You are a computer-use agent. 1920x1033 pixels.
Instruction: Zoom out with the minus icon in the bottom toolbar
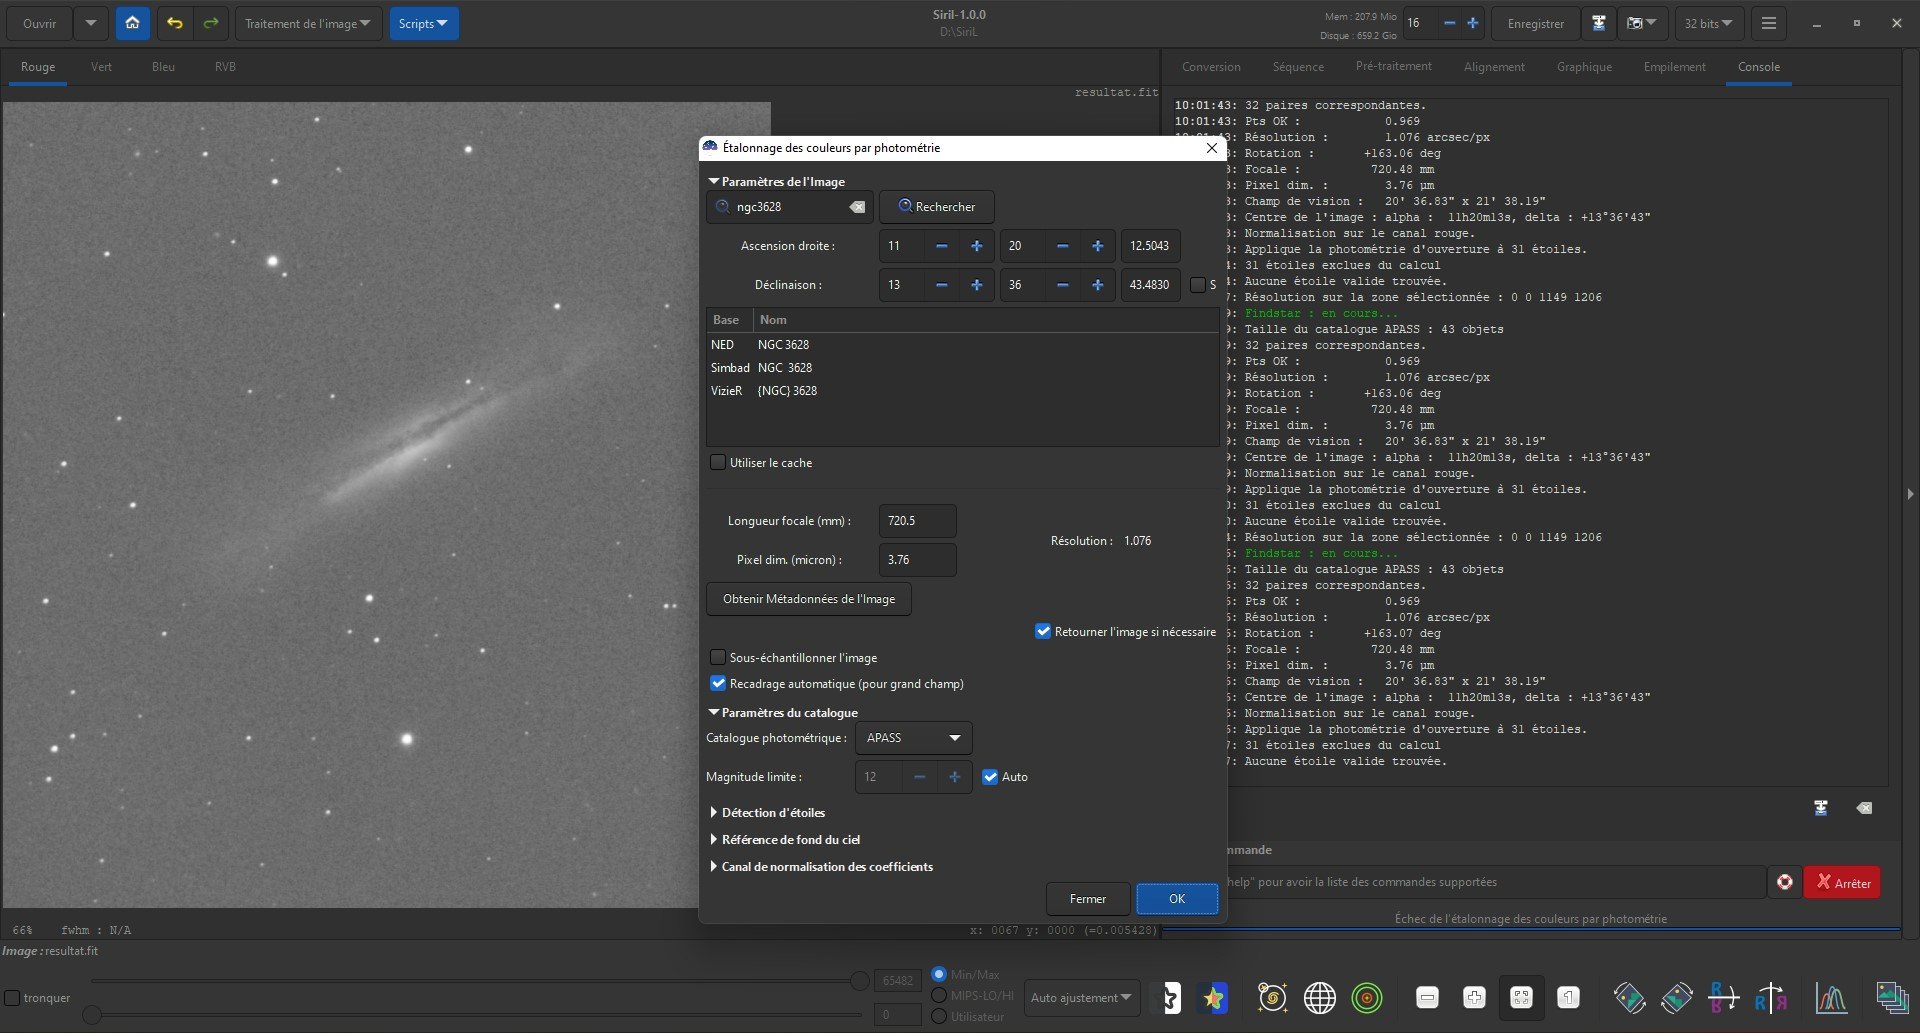(1427, 997)
